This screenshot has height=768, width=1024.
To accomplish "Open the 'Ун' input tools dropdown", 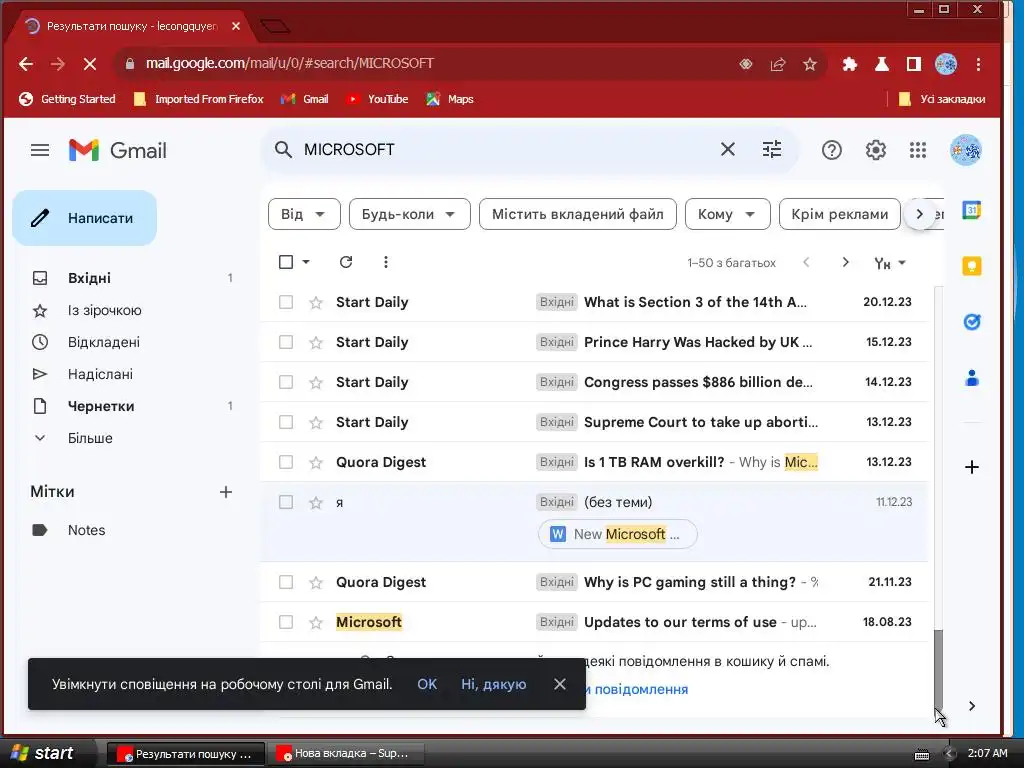I will click(x=890, y=263).
